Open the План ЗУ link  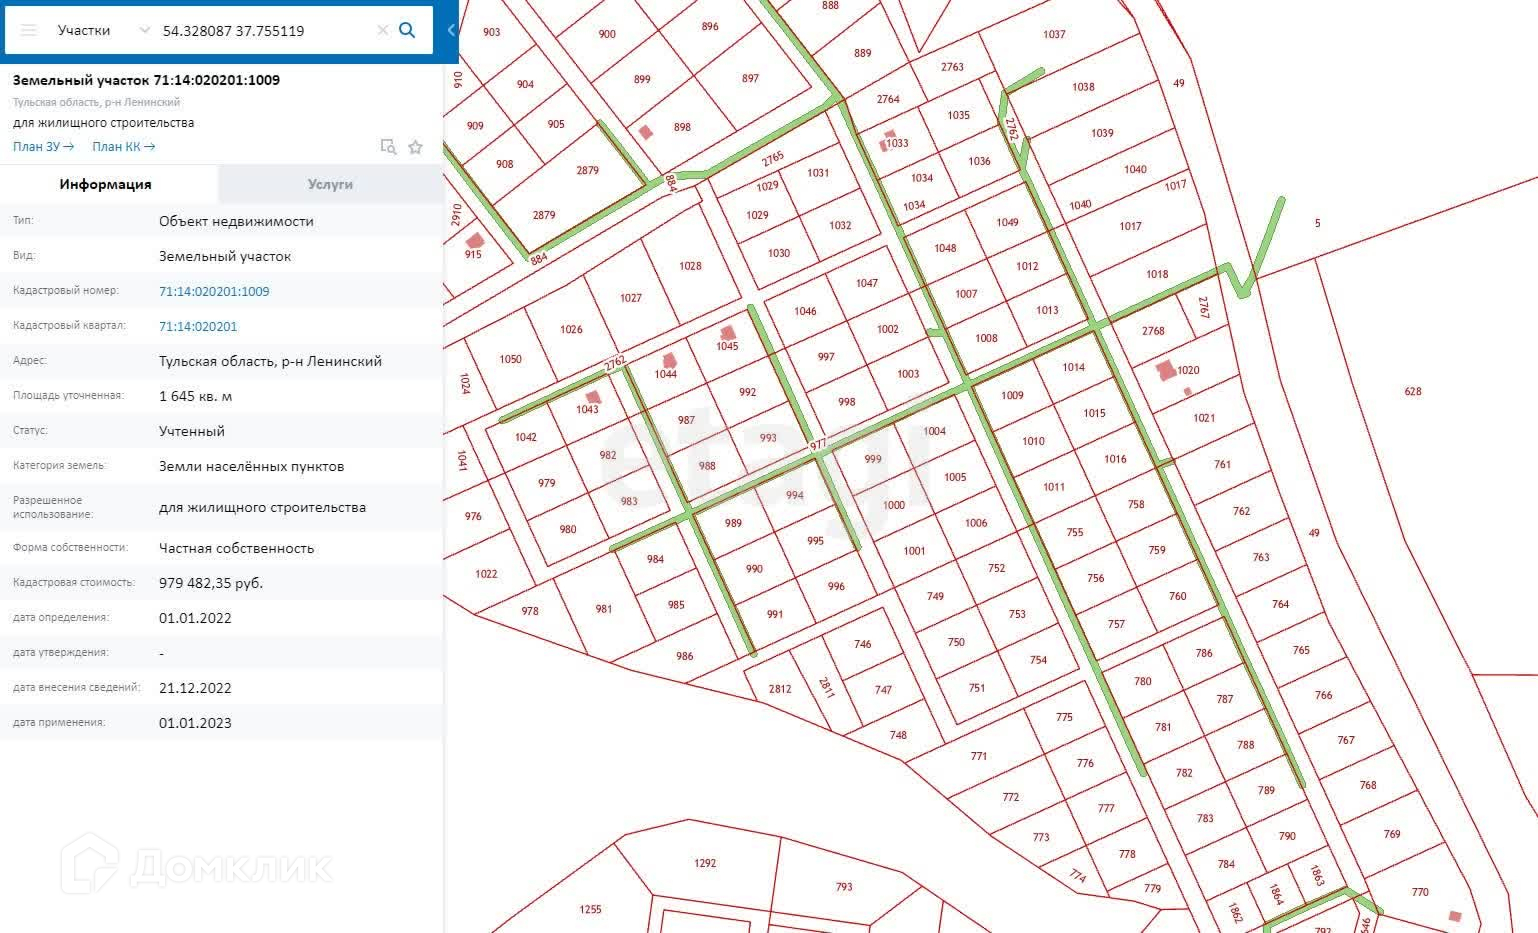[43, 147]
